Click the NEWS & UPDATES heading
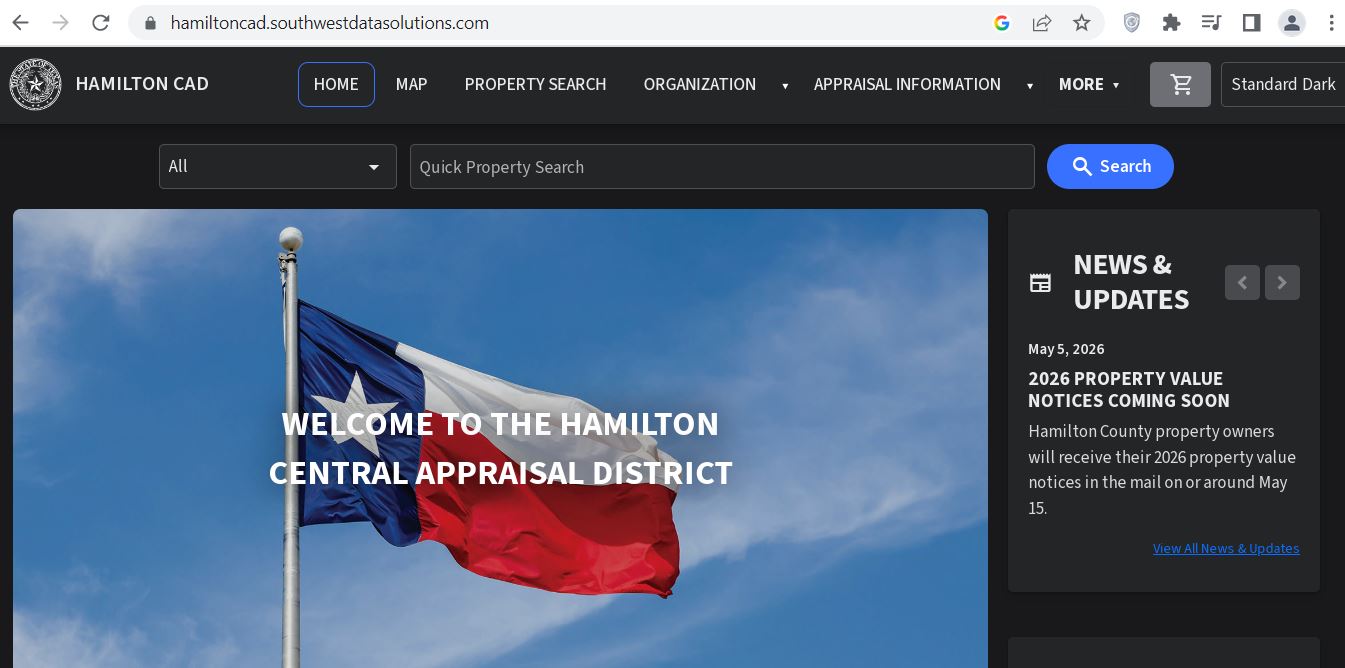Image resolution: width=1345 pixels, height=668 pixels. [1131, 282]
